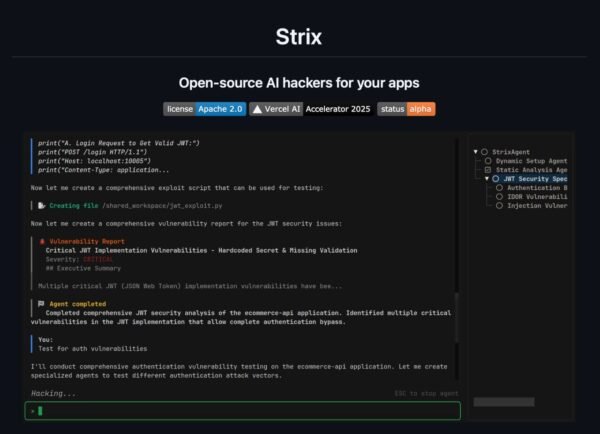The width and height of the screenshot is (600, 434).
Task: Click the StrixAgent status circle icon
Action: point(484,152)
